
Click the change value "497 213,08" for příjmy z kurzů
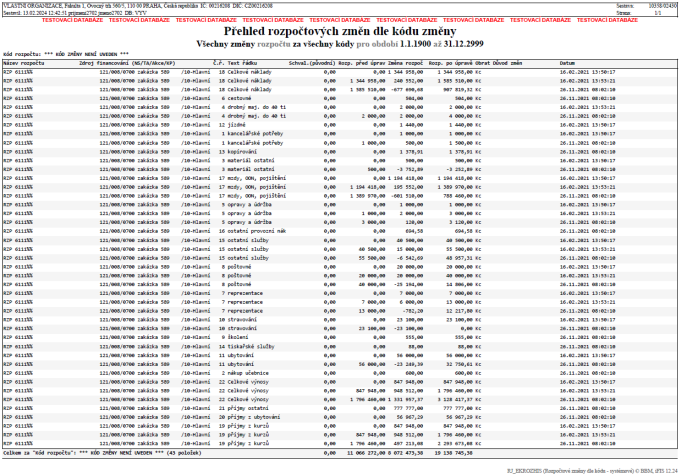tap(408, 443)
